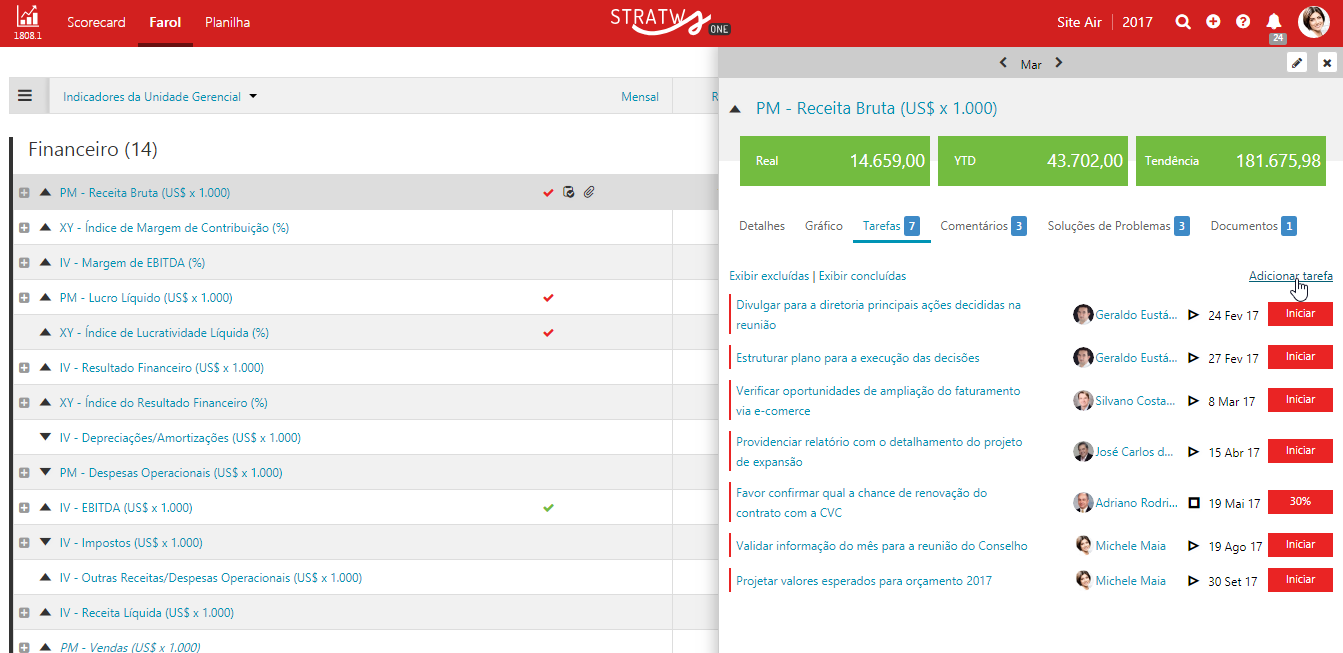Click Iniciar button for Estruturar plano task

click(1300, 357)
